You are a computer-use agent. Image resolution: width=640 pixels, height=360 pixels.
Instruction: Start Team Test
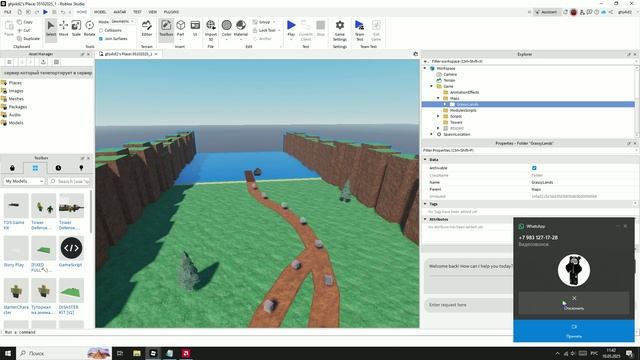tap(359, 30)
